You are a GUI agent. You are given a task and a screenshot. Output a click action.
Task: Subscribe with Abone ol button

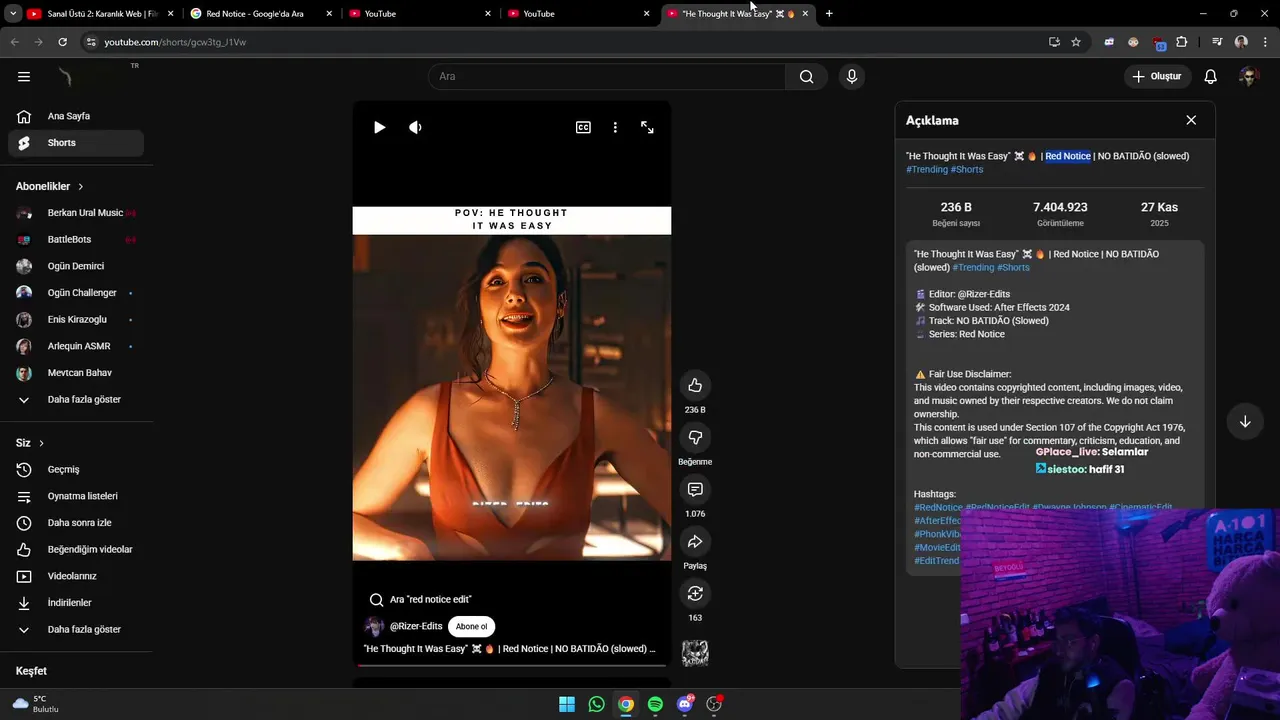471,627
